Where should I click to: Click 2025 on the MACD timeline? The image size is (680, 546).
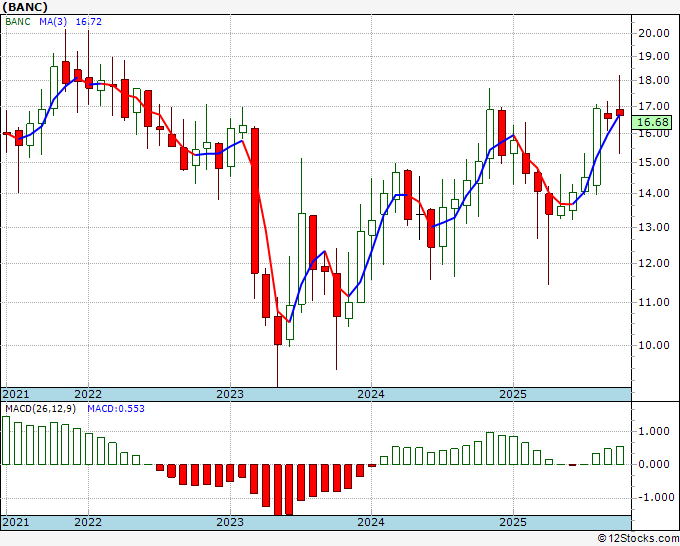click(513, 522)
